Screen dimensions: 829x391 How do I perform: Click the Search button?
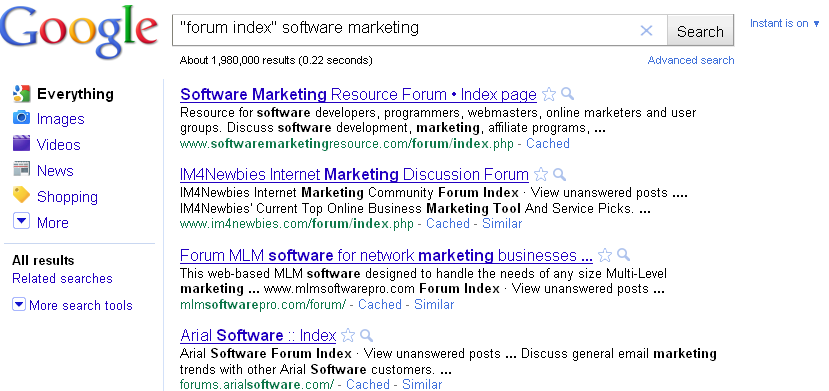point(700,31)
